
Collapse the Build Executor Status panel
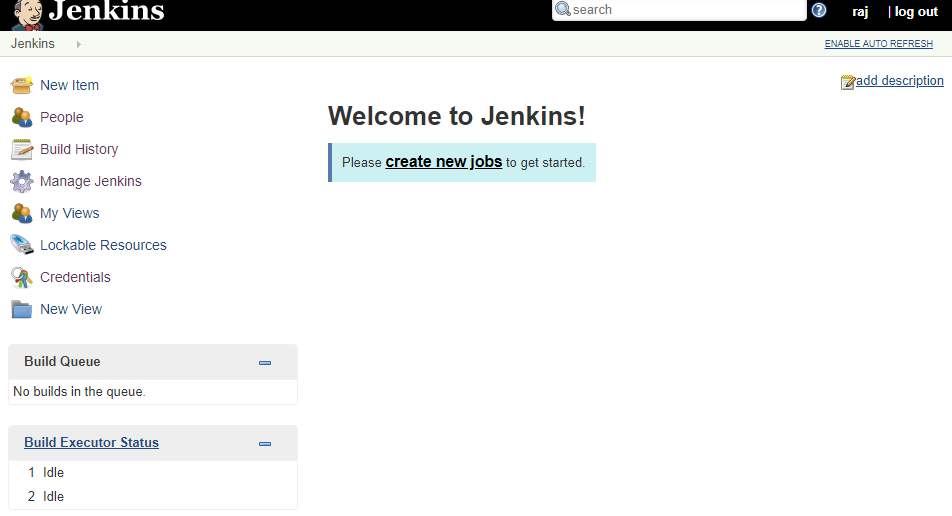pos(265,444)
